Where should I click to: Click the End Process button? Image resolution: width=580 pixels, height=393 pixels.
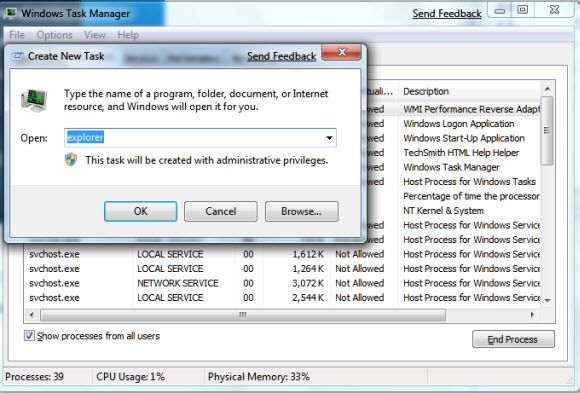click(513, 339)
